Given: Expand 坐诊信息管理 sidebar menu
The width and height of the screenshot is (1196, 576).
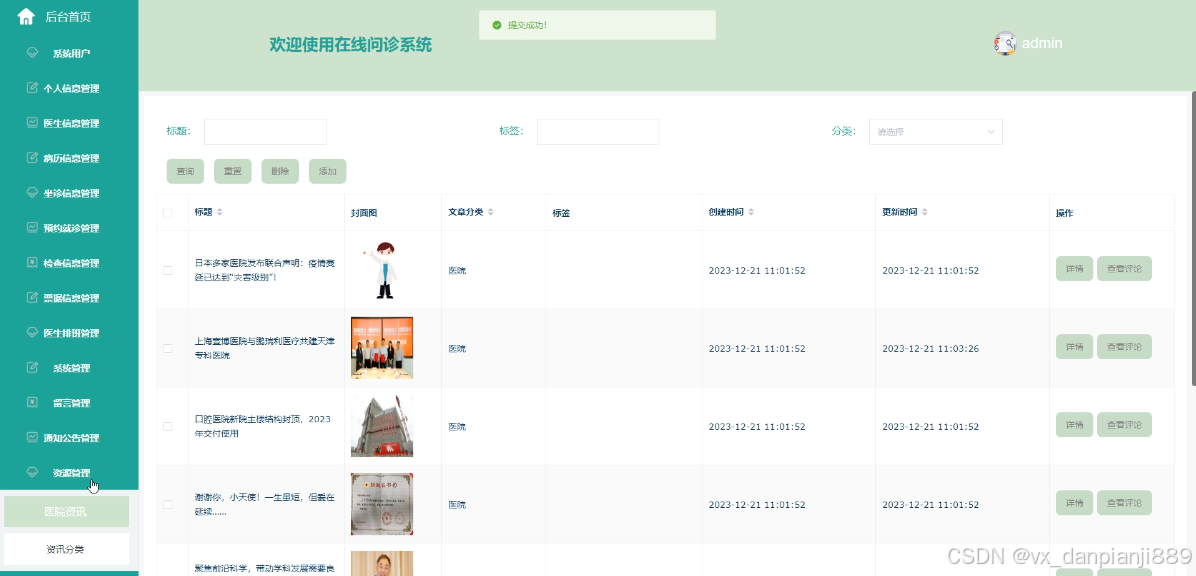Looking at the screenshot, I should click(x=69, y=193).
